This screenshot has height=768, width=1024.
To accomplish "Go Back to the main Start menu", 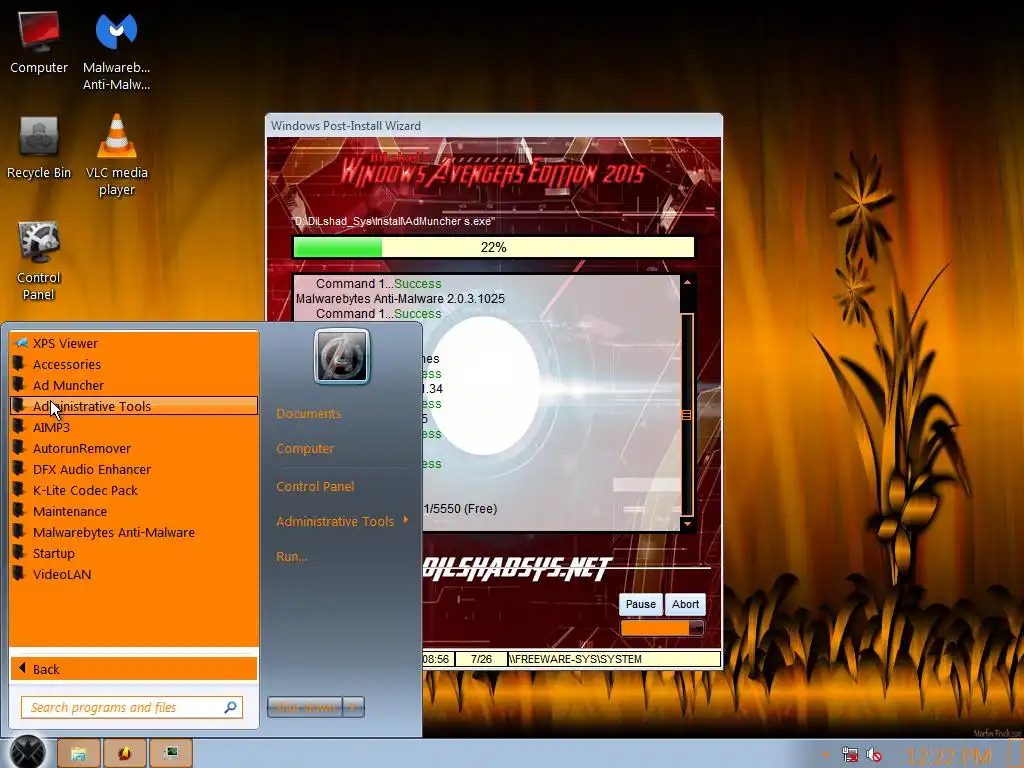I will coord(134,669).
